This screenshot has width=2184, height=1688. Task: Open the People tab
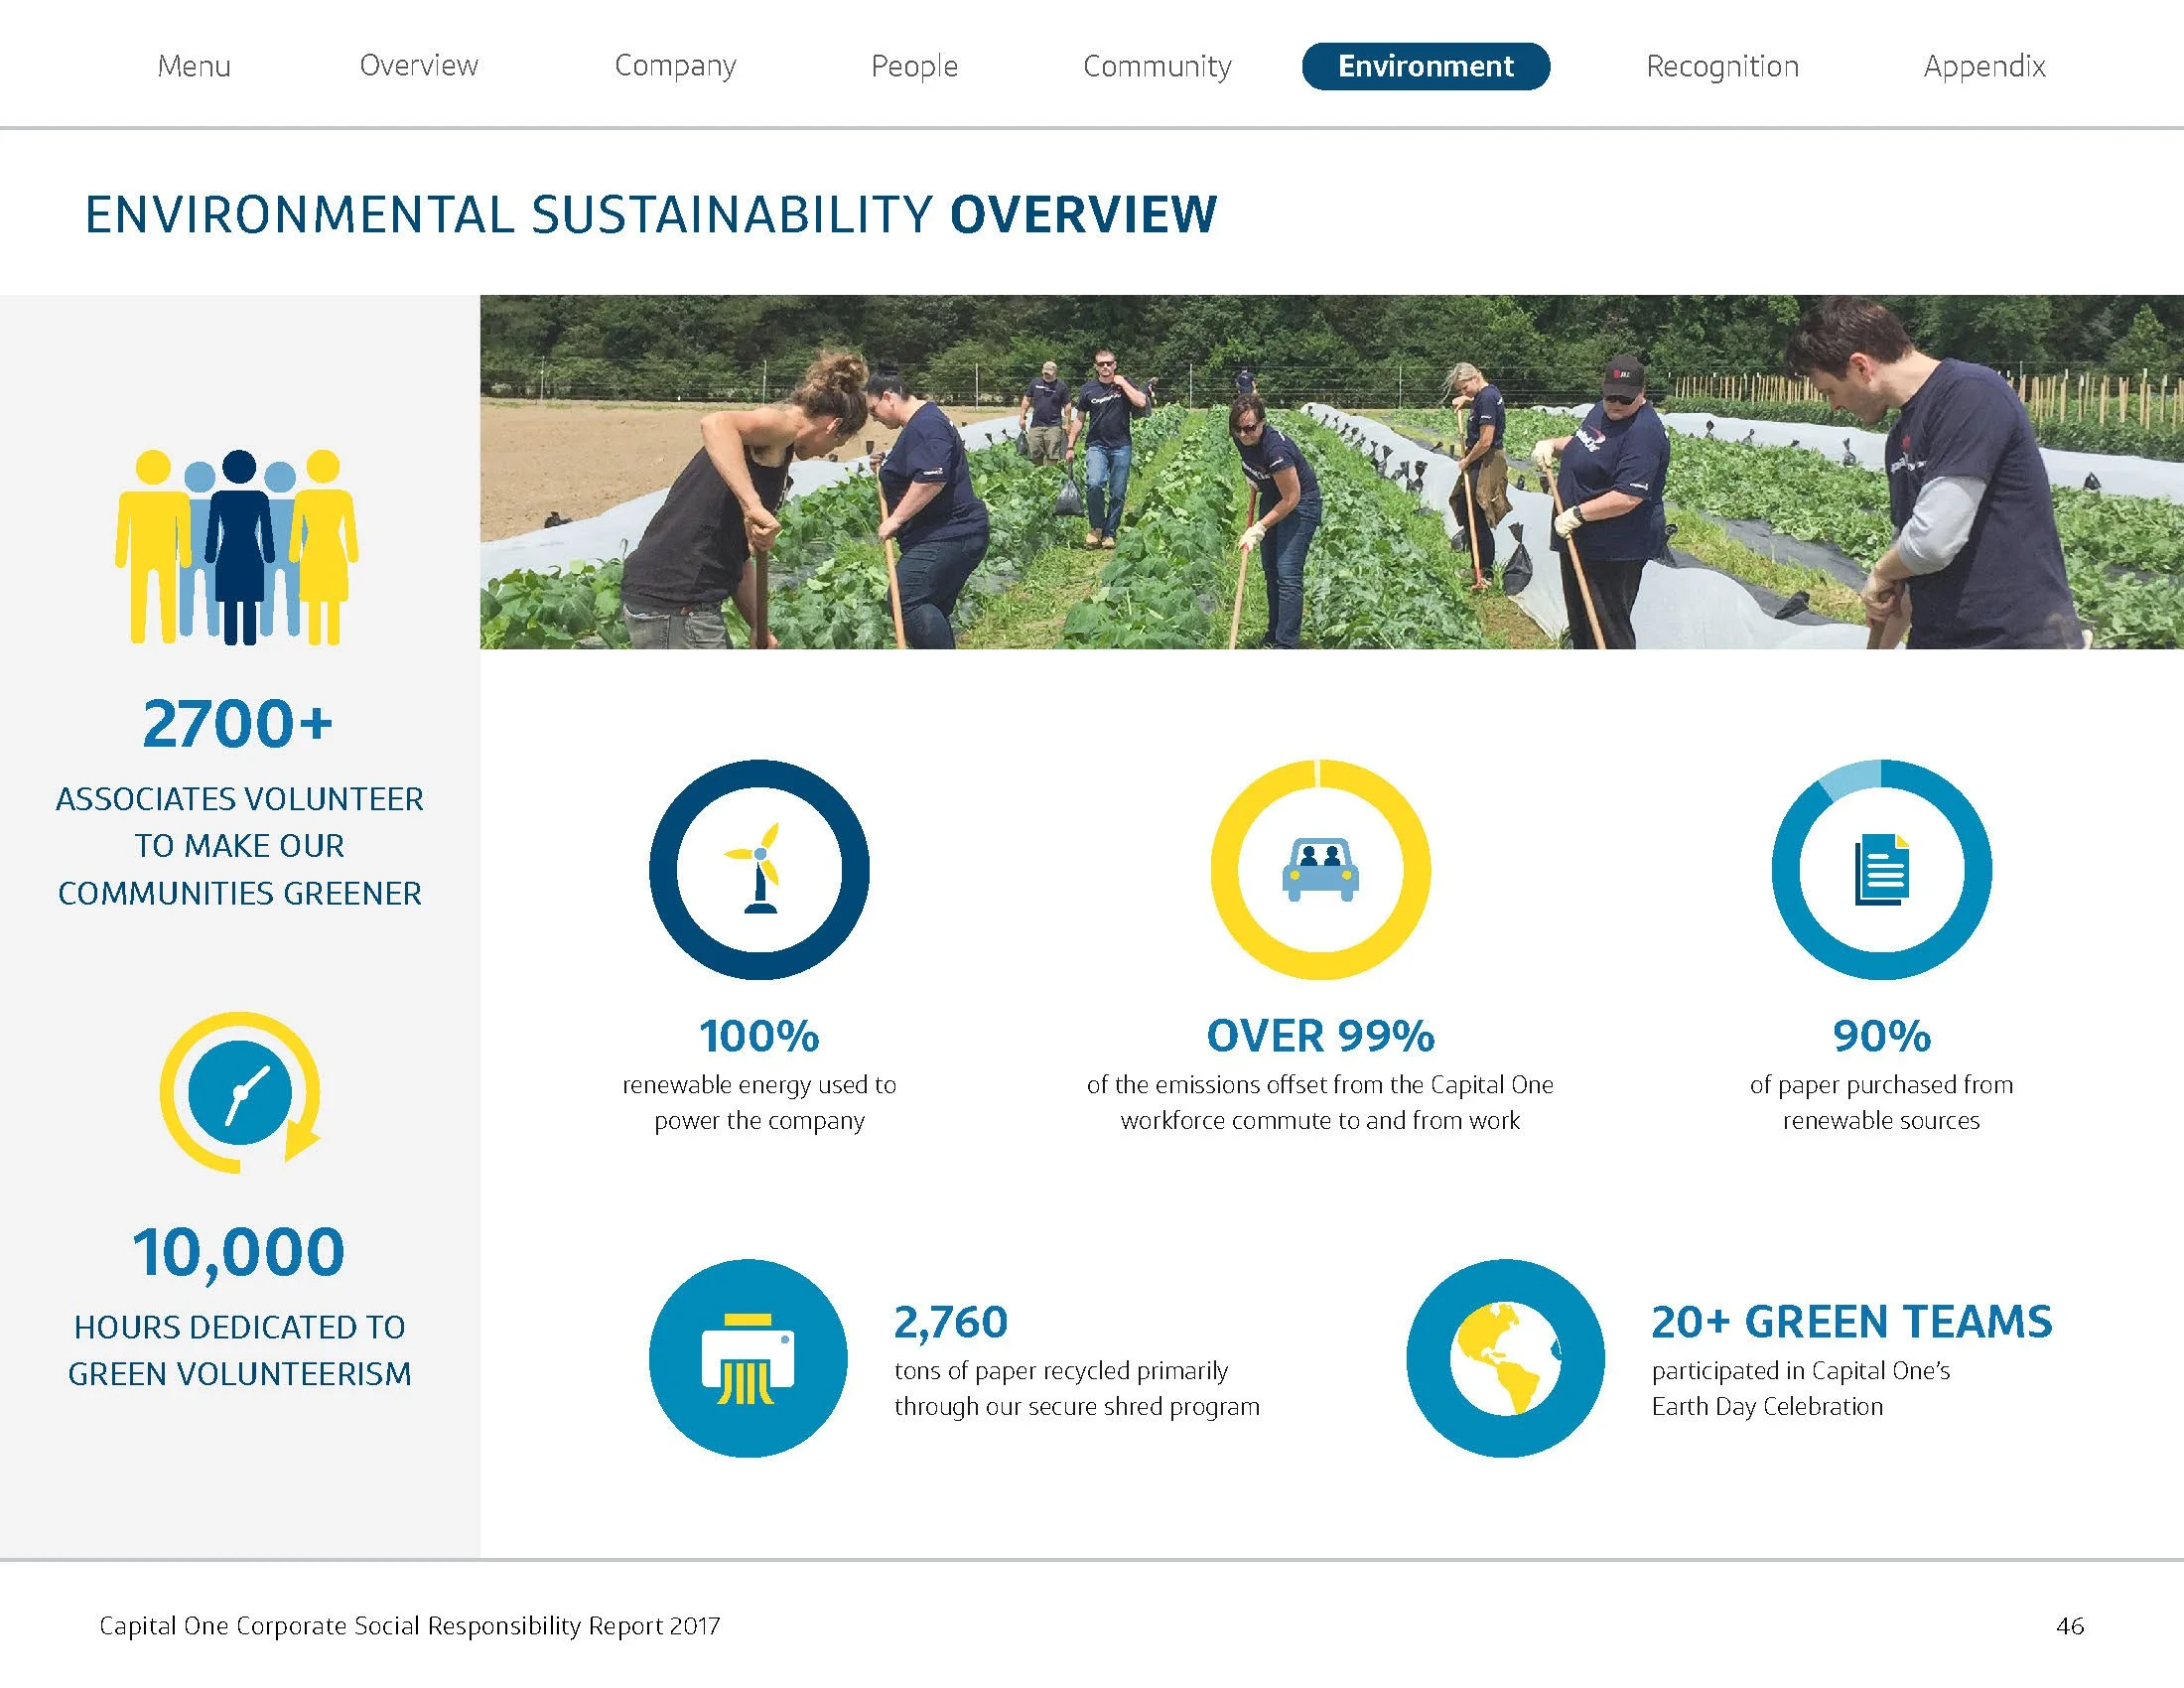click(914, 66)
